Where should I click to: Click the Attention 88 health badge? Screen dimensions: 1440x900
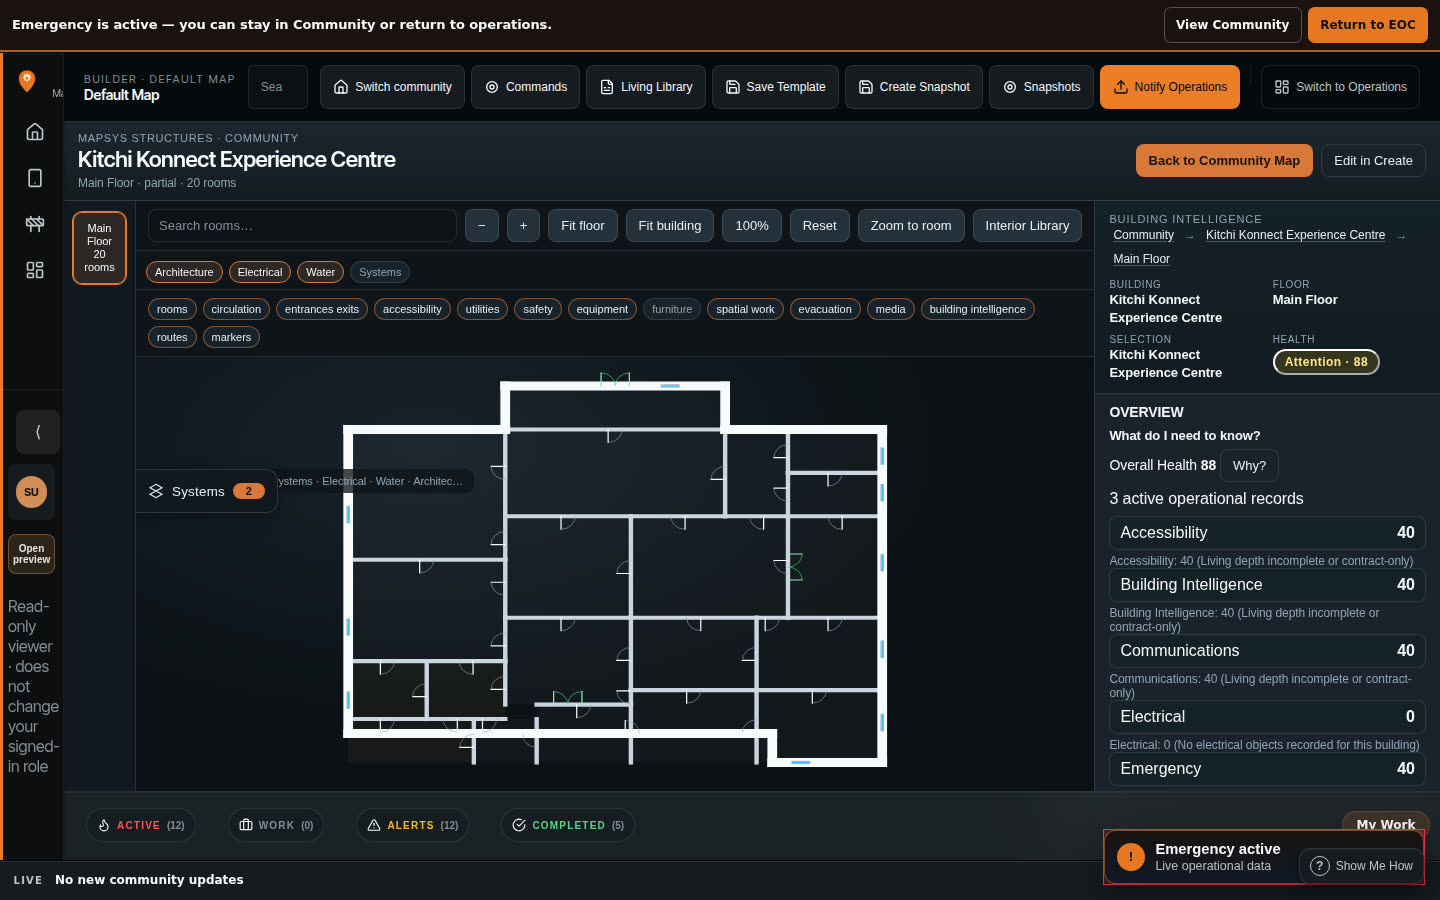tap(1326, 362)
